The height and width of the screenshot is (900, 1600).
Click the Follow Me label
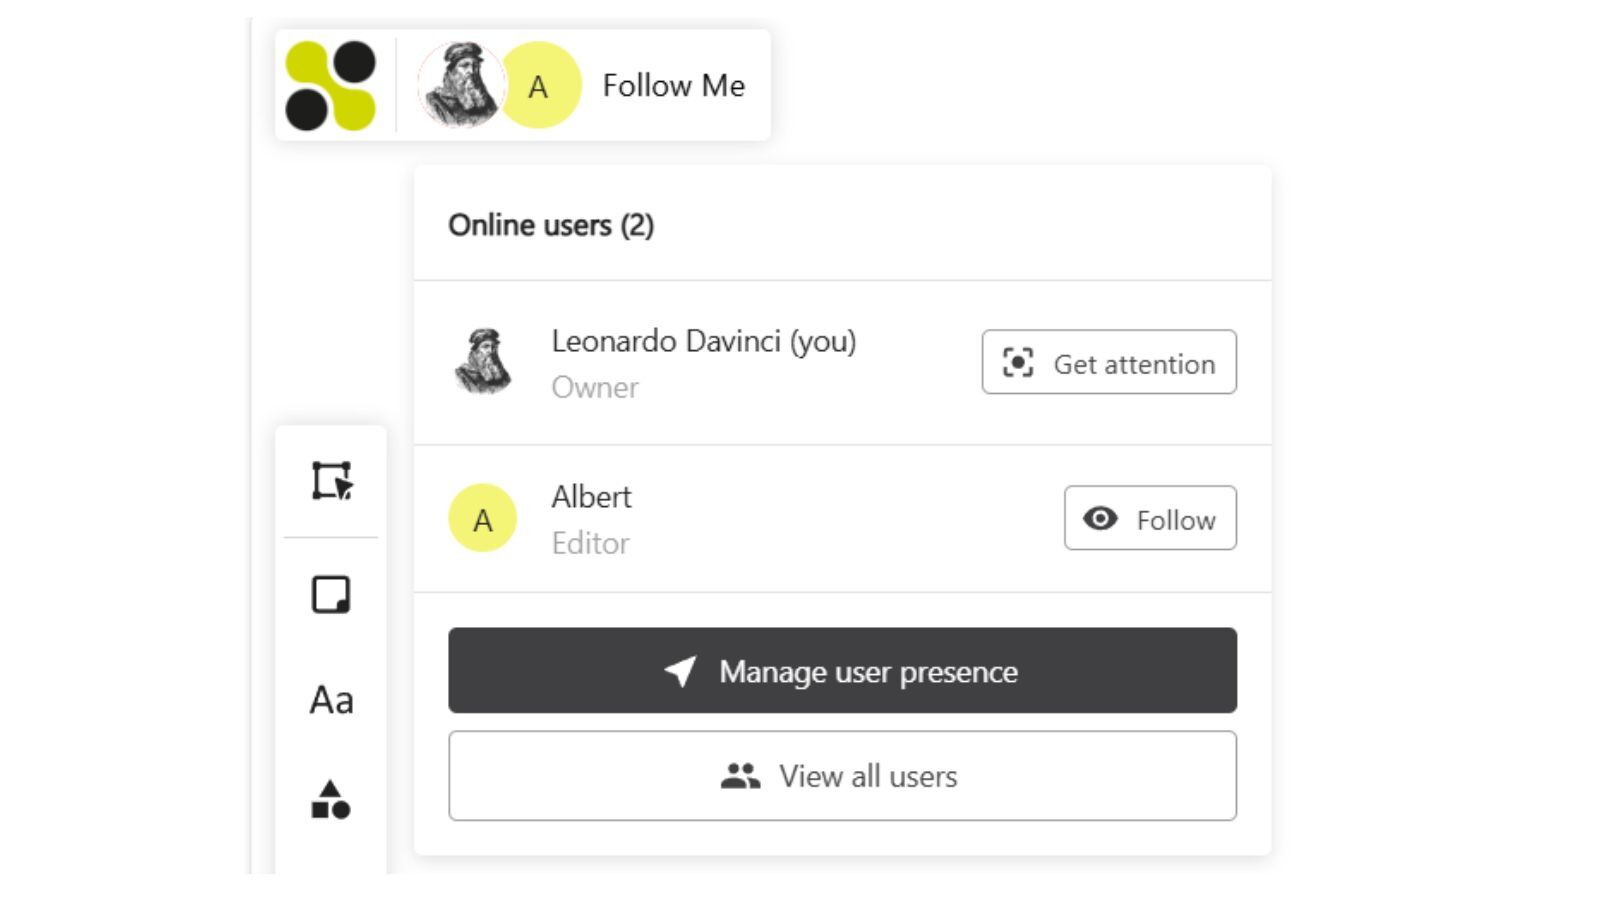pyautogui.click(x=672, y=86)
